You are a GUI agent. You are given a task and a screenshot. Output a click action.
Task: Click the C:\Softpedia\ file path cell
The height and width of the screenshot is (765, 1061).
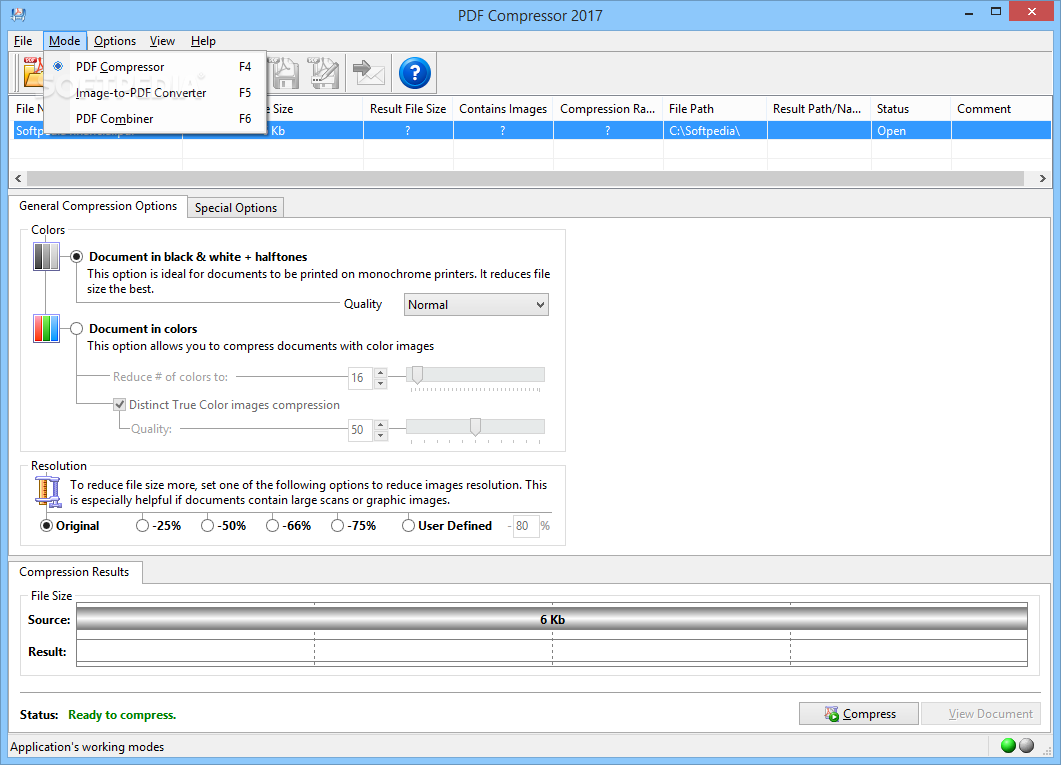pyautogui.click(x=715, y=131)
